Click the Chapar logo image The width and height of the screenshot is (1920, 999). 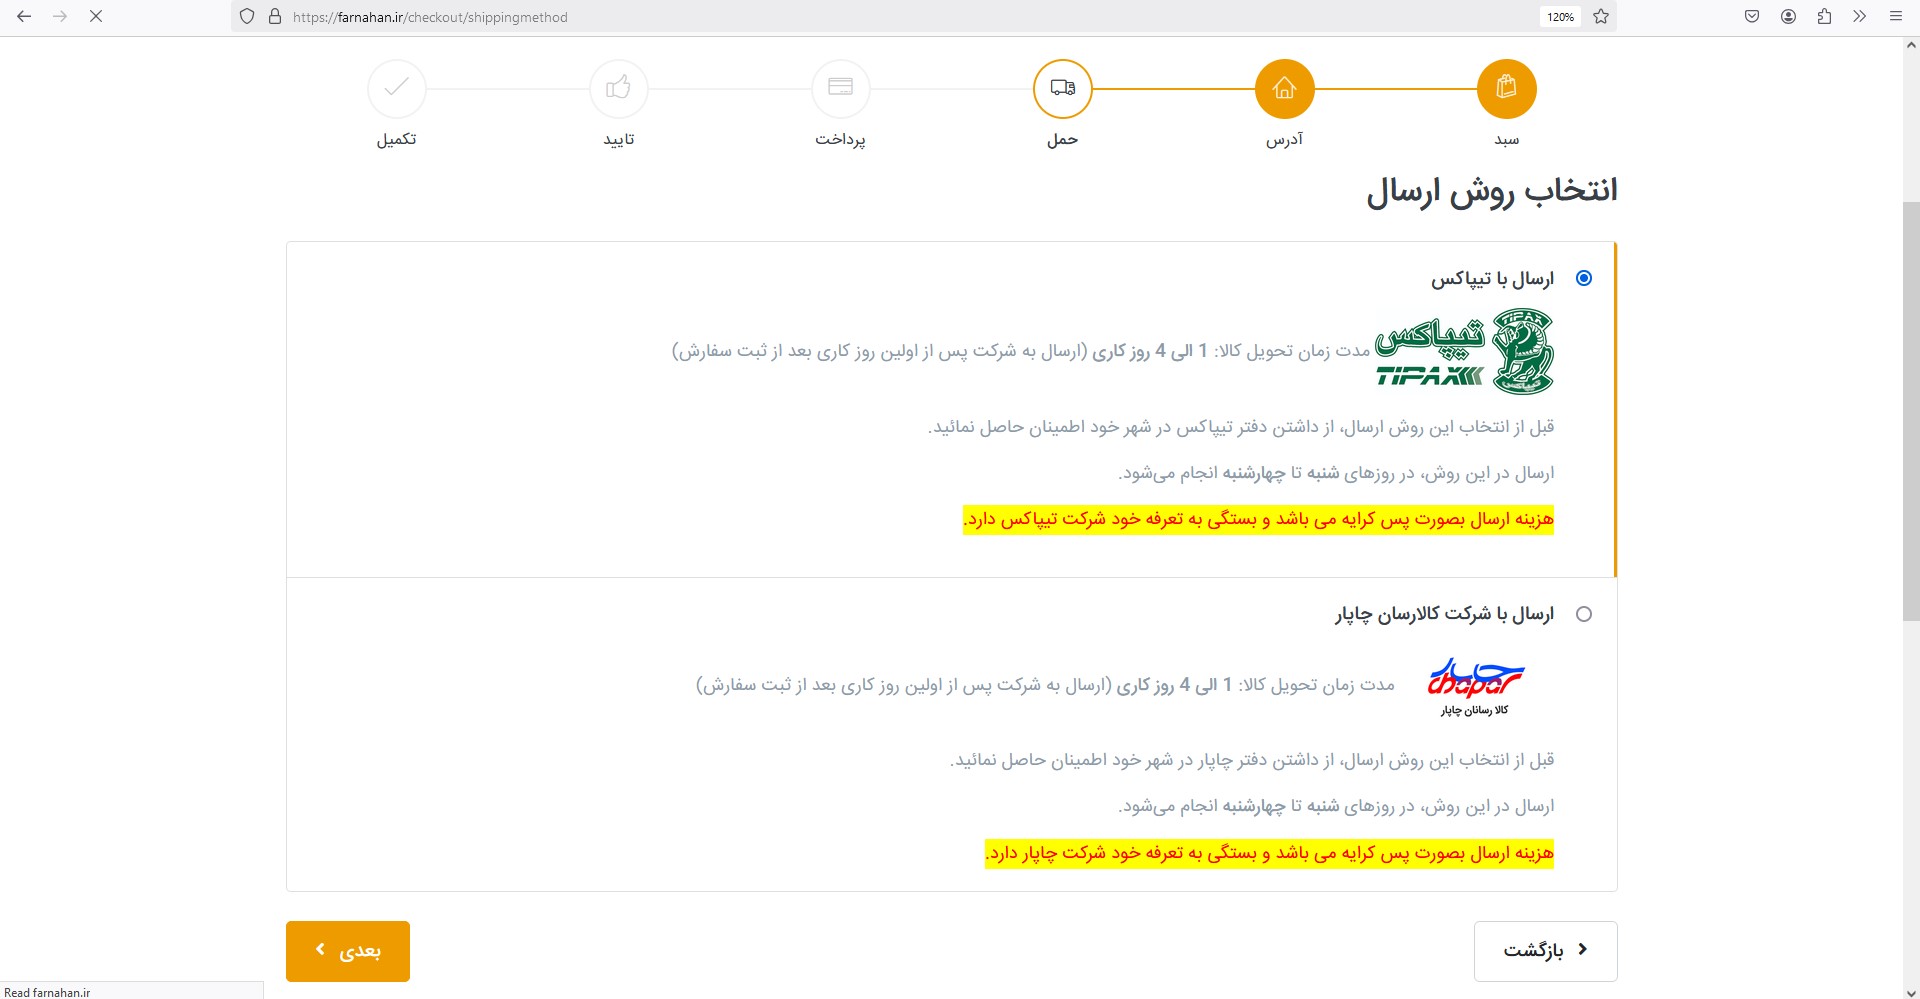1474,687
